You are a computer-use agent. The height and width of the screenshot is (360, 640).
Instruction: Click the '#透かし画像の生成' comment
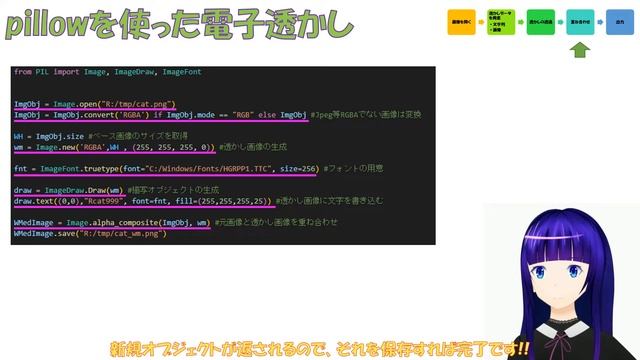253,147
